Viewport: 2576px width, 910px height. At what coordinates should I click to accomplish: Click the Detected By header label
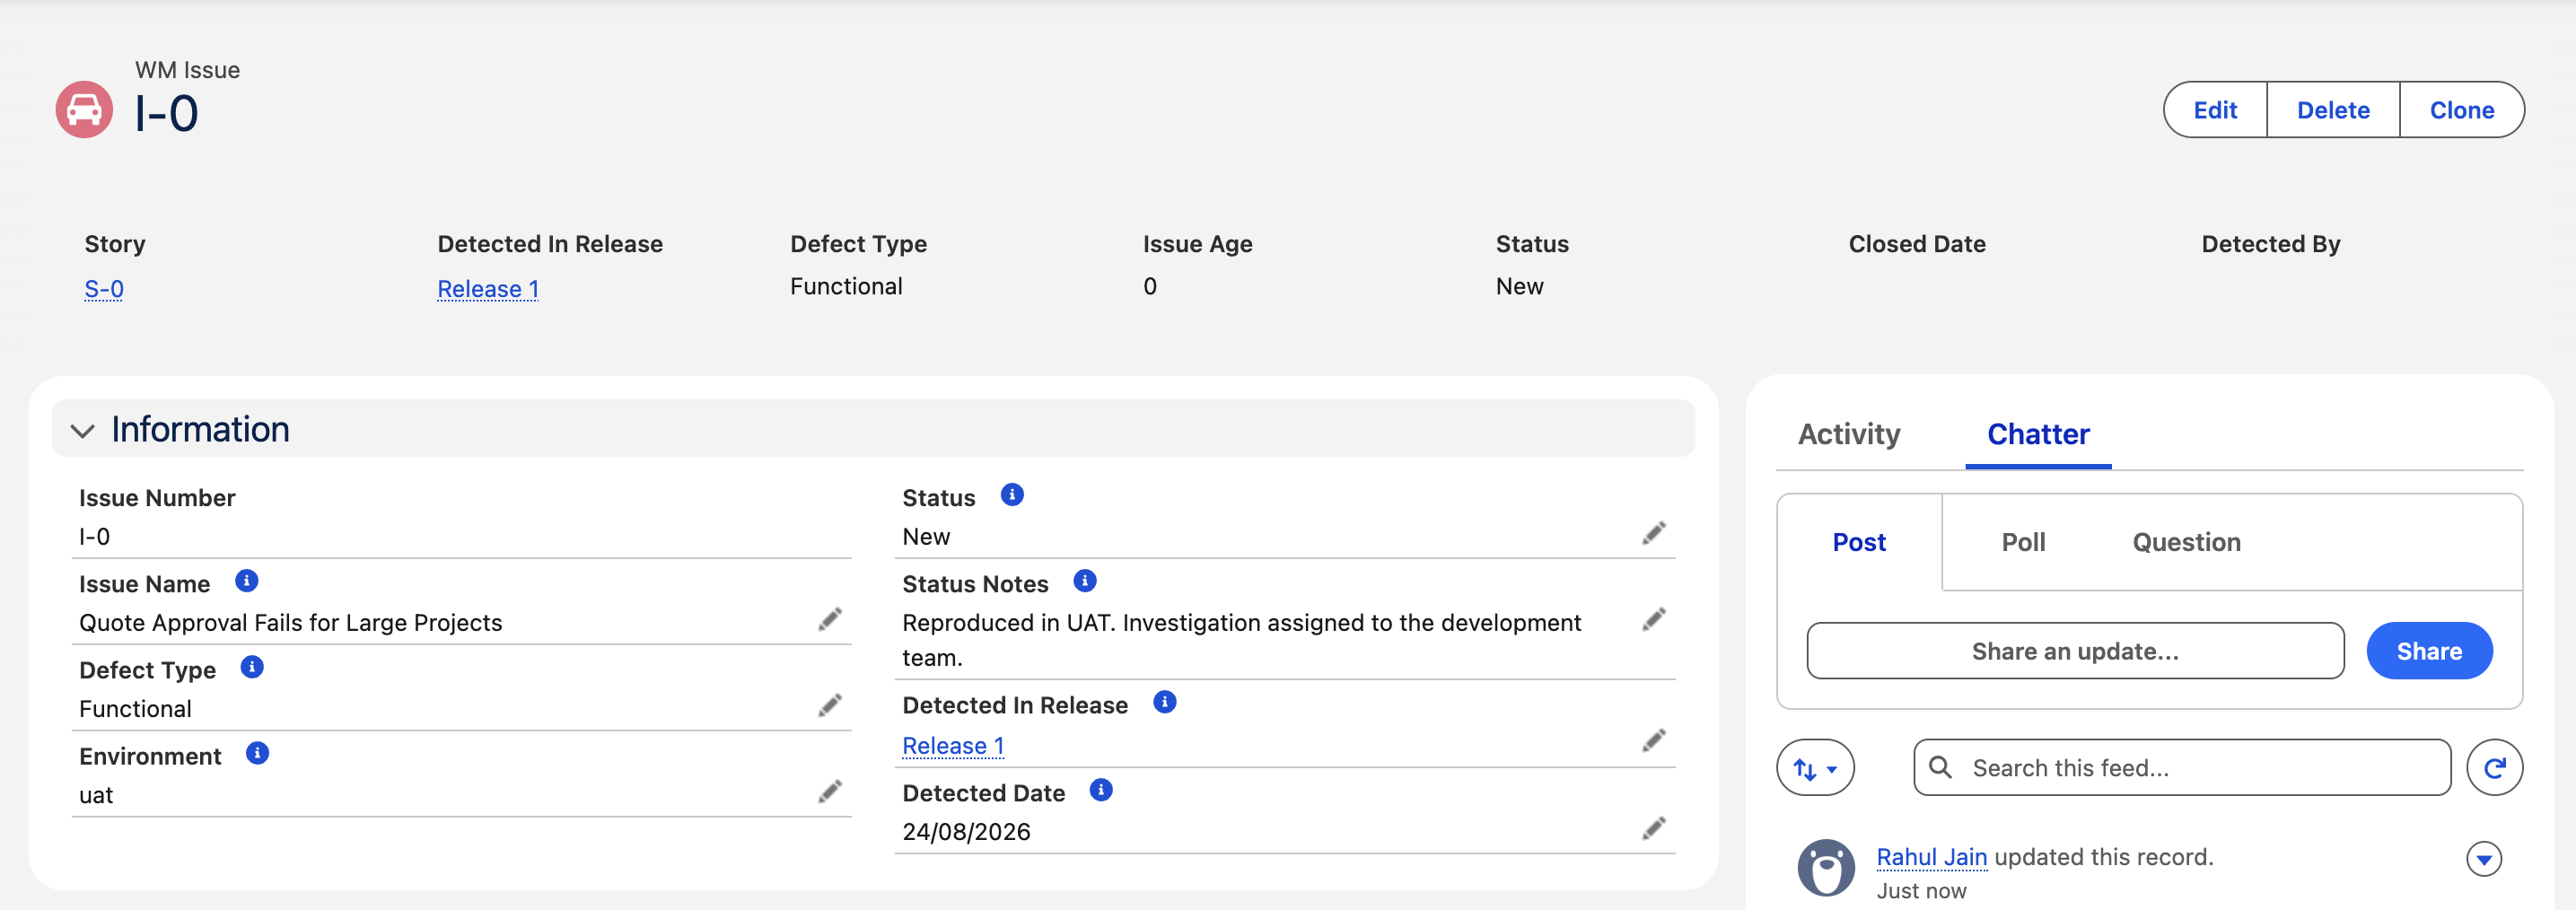click(2271, 244)
